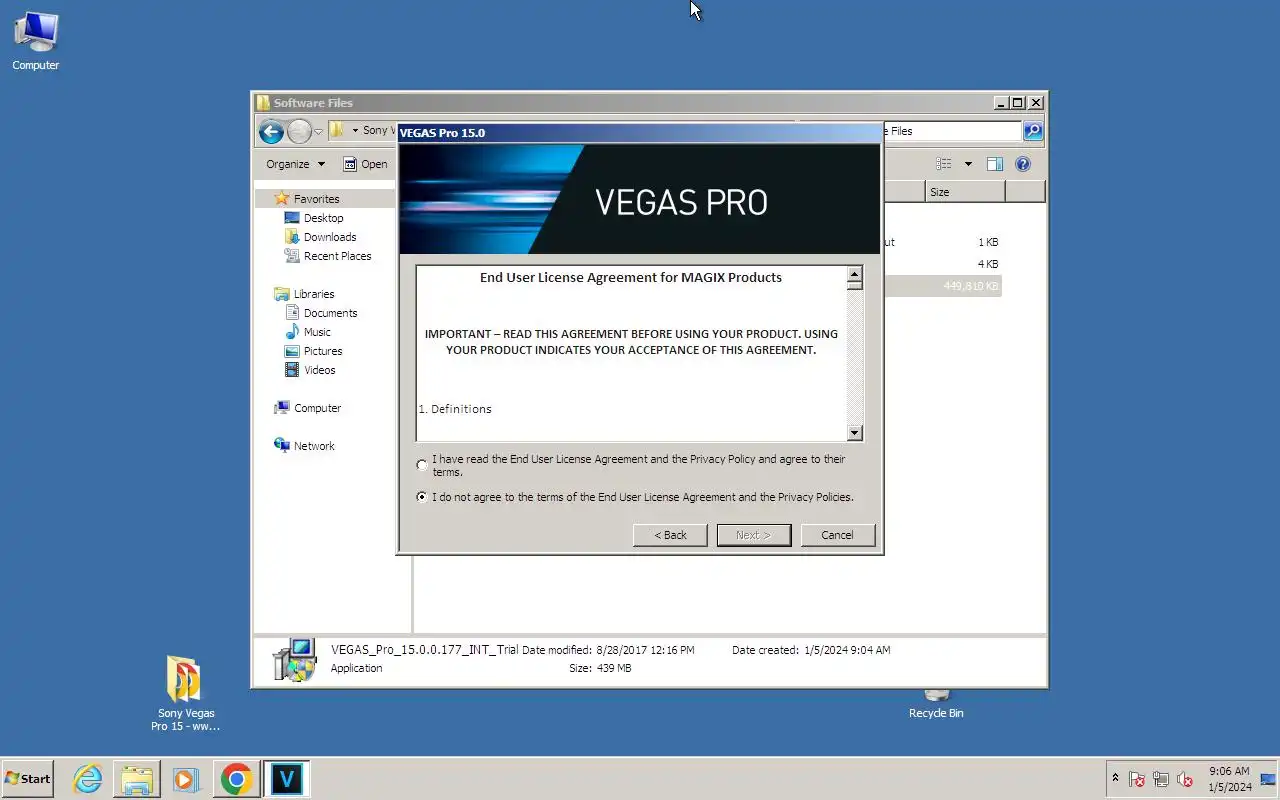This screenshot has width=1280, height=800.
Task: Click the disabled Next button
Action: [x=754, y=535]
